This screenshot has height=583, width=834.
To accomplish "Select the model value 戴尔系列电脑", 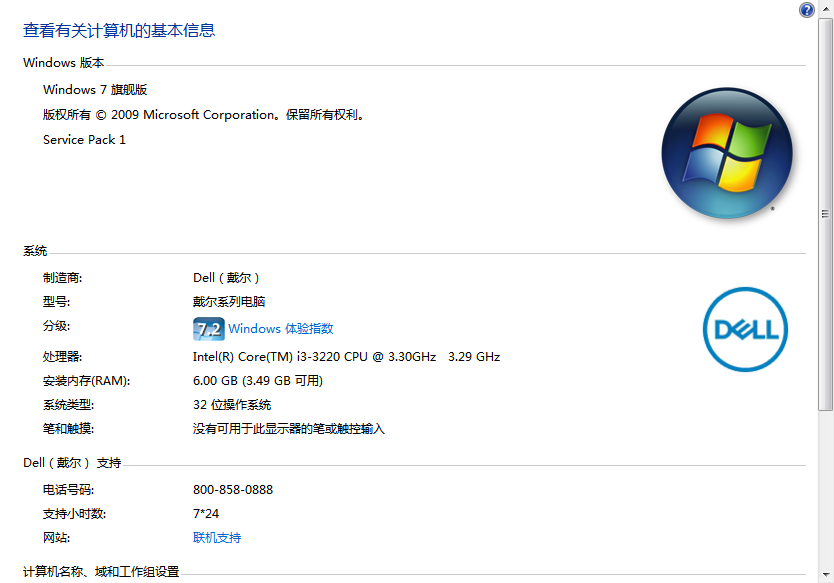I will (x=229, y=302).
